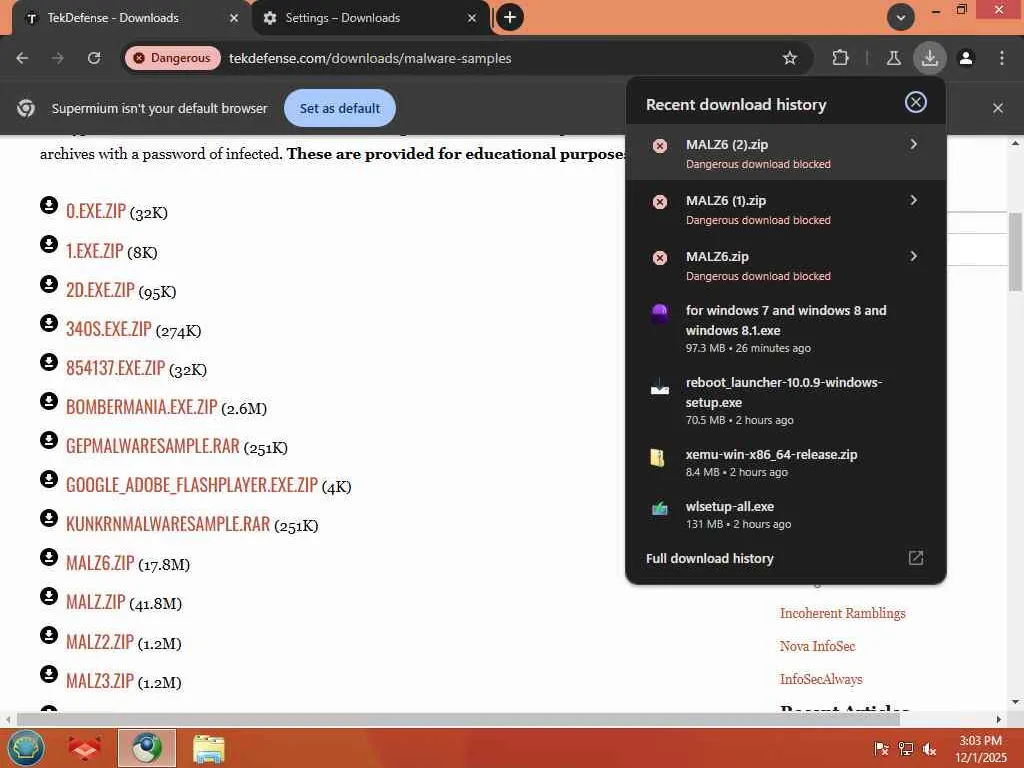Click download icon beside MALZ.ZIP
Viewport: 1024px width, 768px height.
[x=49, y=596]
